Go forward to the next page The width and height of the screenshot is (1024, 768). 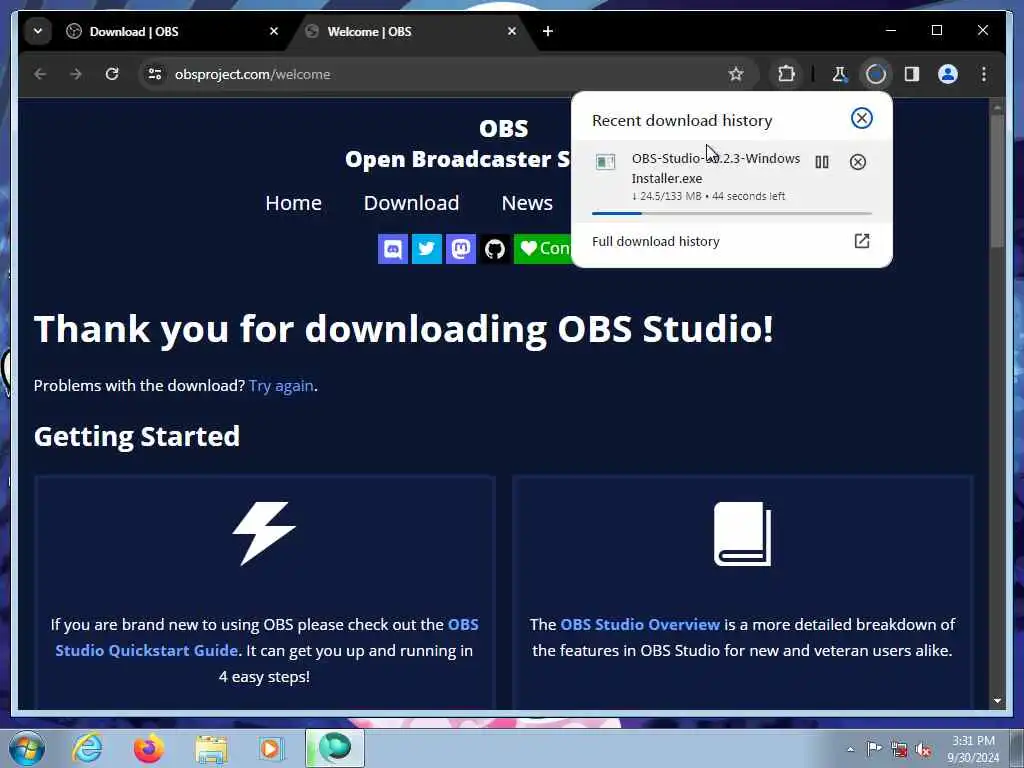coord(76,74)
